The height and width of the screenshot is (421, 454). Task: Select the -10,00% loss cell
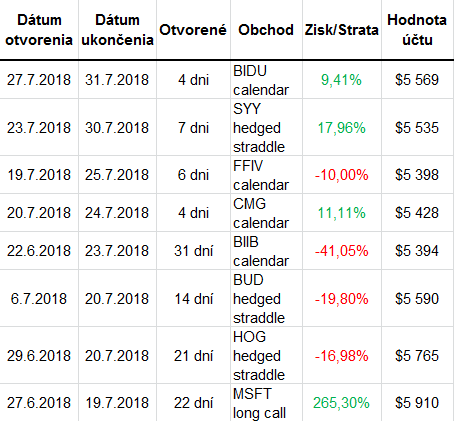pos(342,175)
